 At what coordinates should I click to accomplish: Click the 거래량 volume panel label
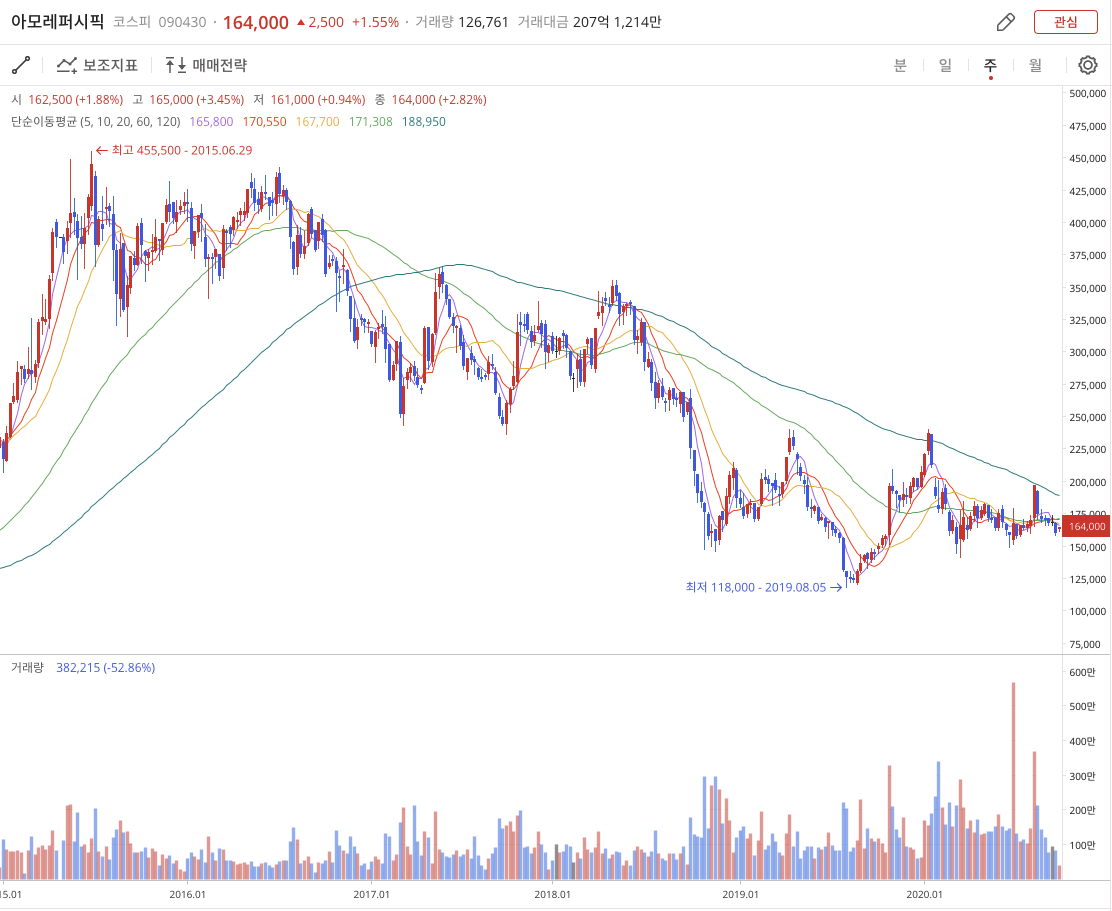pos(27,668)
